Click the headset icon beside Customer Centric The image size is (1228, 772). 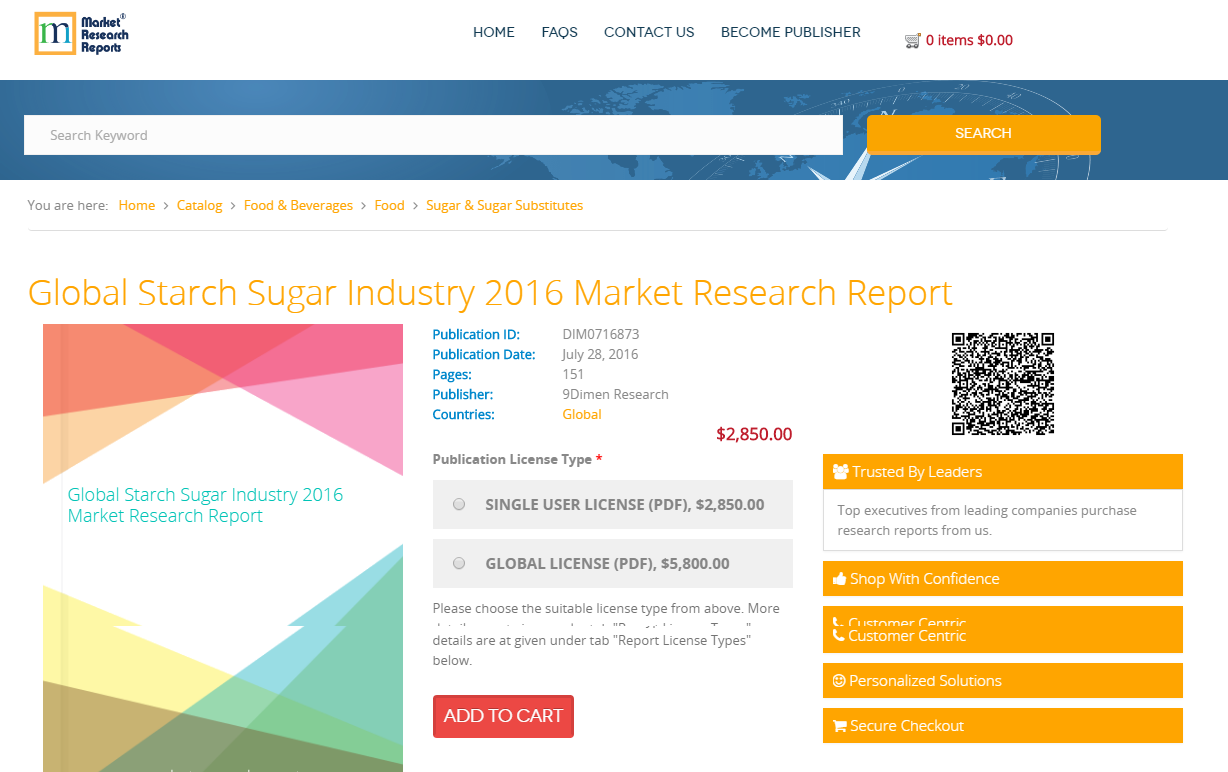(837, 636)
